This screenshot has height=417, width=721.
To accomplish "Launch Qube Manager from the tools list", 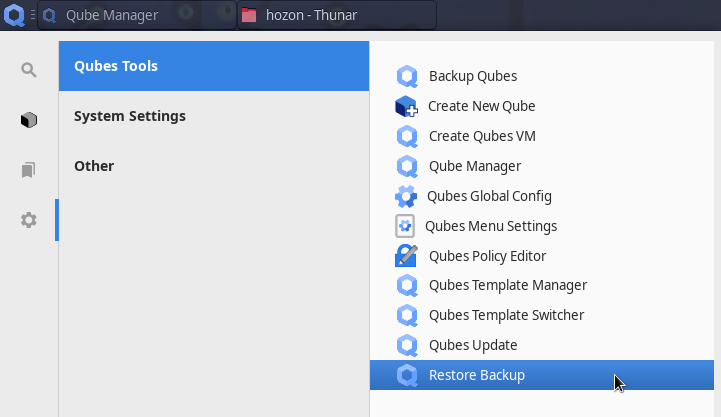I will click(x=542, y=166).
